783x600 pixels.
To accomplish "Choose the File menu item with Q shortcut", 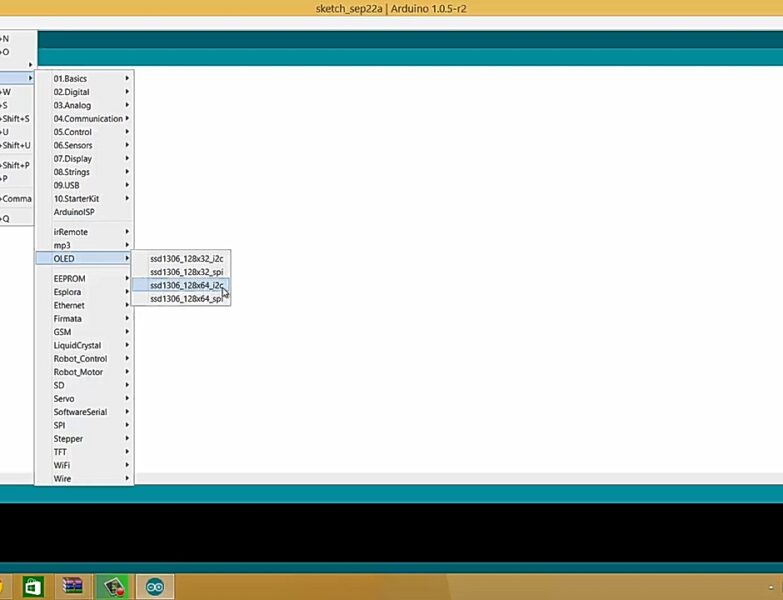I will coord(16,219).
